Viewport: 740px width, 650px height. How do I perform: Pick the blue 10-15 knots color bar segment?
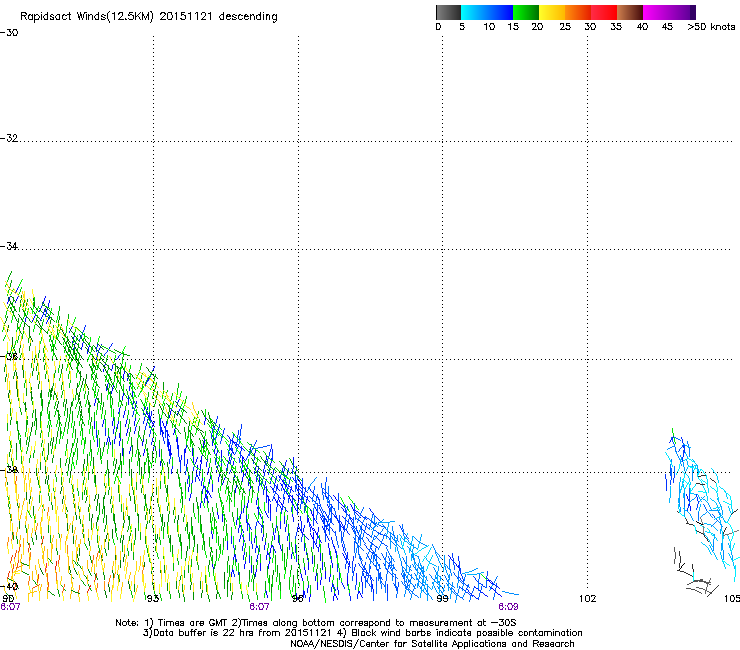pos(500,12)
